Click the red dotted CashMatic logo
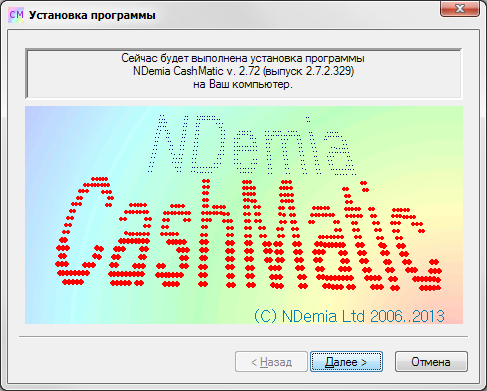The height and width of the screenshot is (391, 487). [x=248, y=234]
